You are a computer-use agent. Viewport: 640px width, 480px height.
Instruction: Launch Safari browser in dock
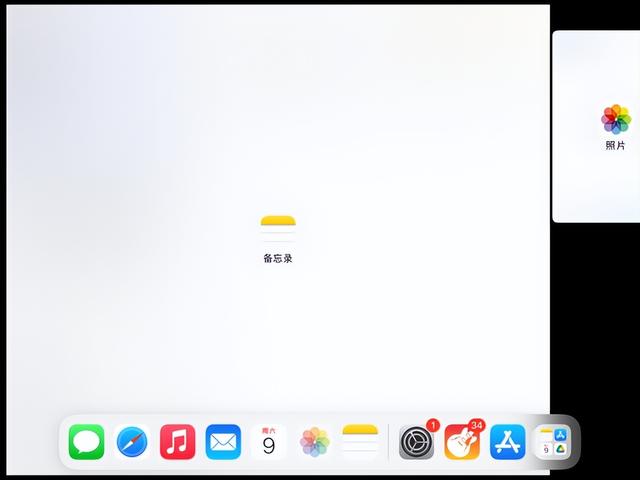coord(132,441)
